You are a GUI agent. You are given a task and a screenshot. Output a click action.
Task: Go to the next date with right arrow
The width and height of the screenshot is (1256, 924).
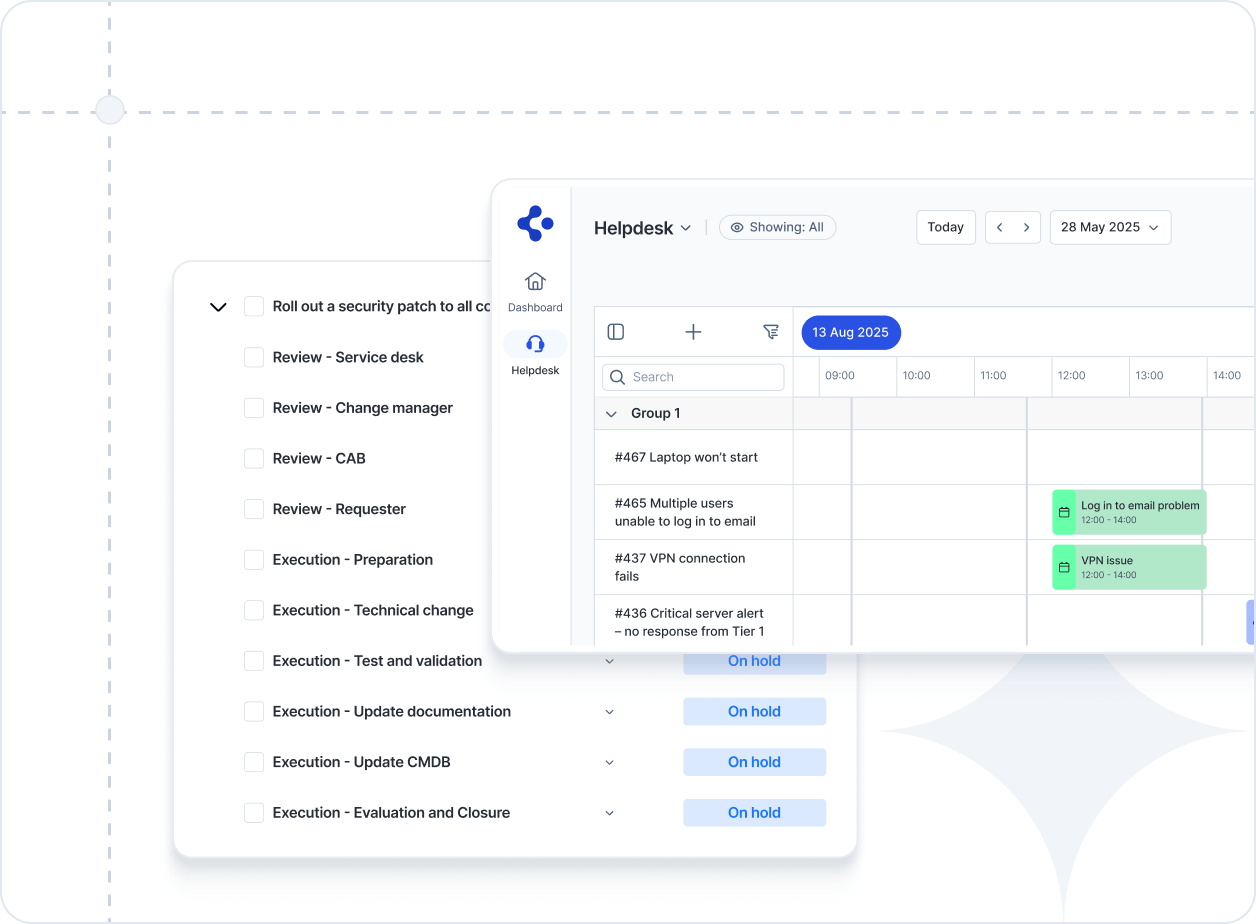click(x=1026, y=227)
